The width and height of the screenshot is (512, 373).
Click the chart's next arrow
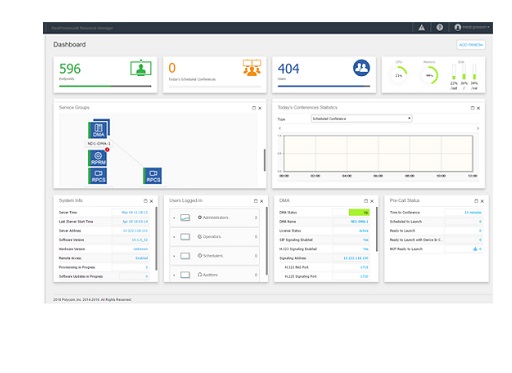click(478, 128)
